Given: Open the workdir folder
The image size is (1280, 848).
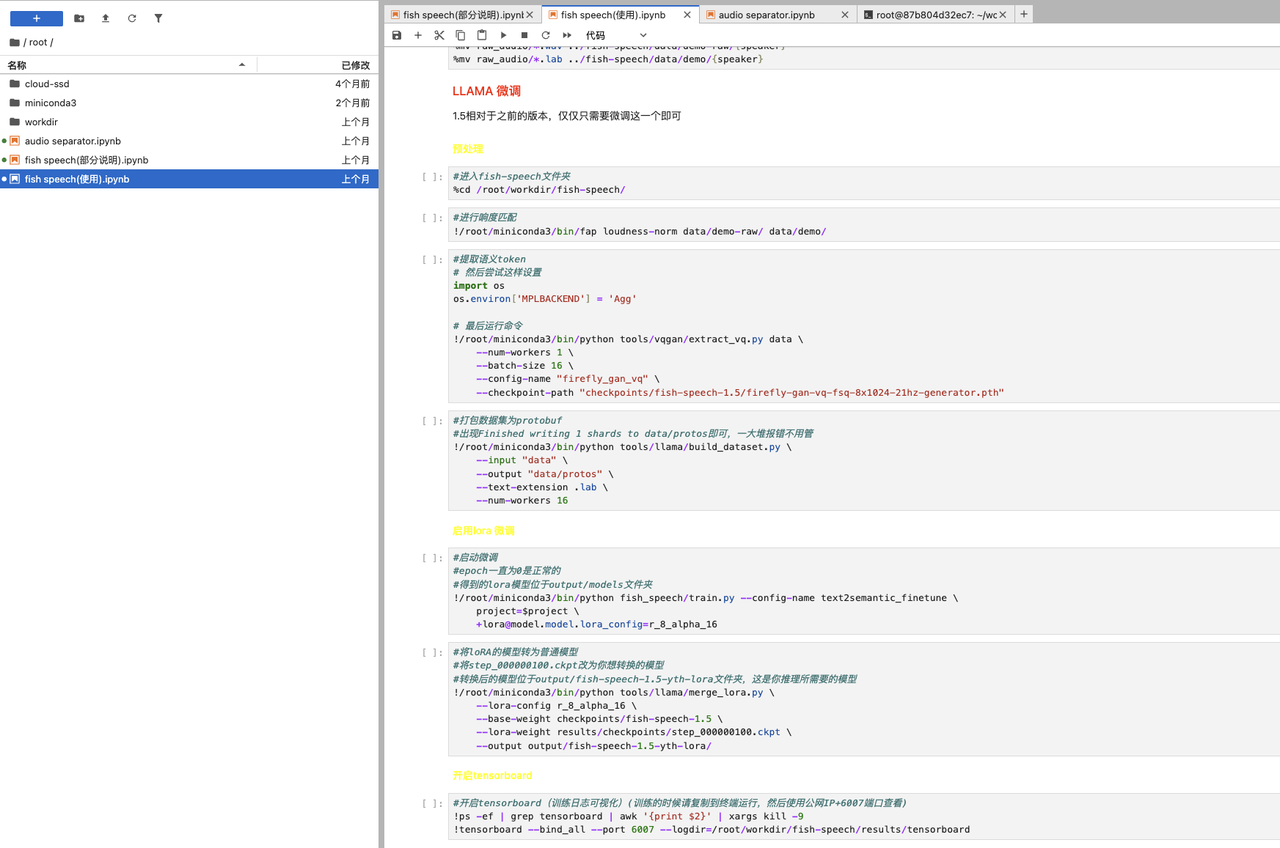Looking at the screenshot, I should coord(189,122).
